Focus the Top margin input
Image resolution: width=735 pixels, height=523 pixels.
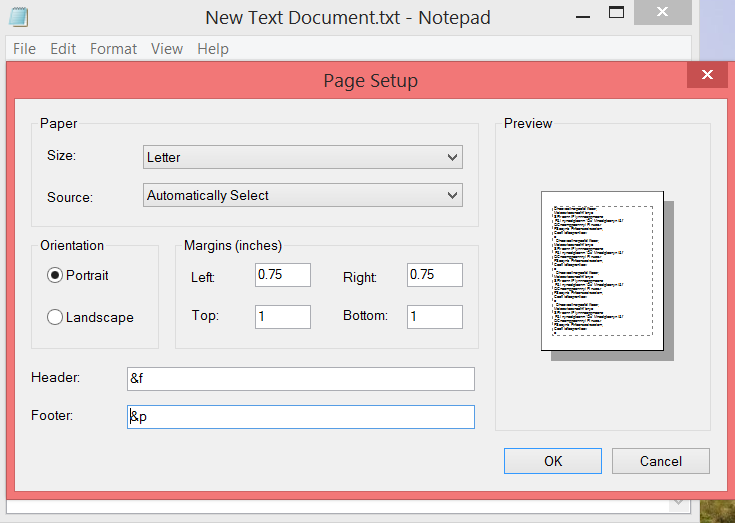tap(282, 317)
